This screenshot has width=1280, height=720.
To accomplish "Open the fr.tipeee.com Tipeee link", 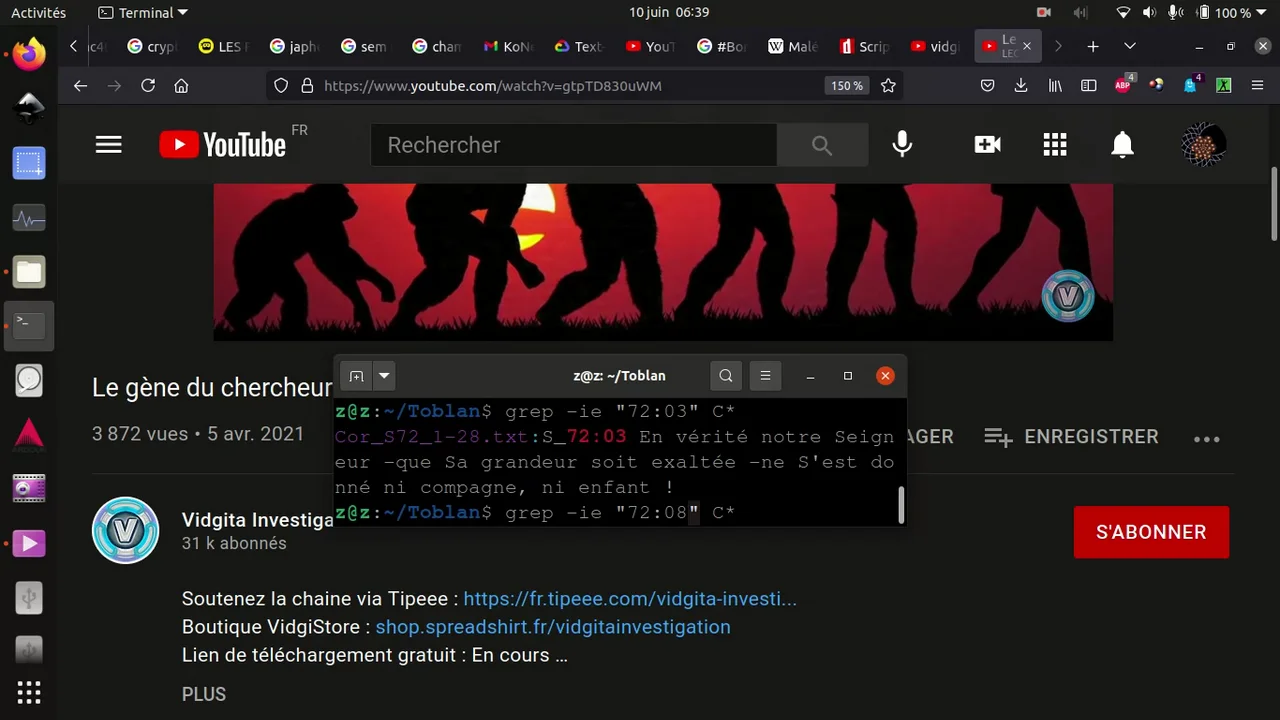I will point(629,599).
